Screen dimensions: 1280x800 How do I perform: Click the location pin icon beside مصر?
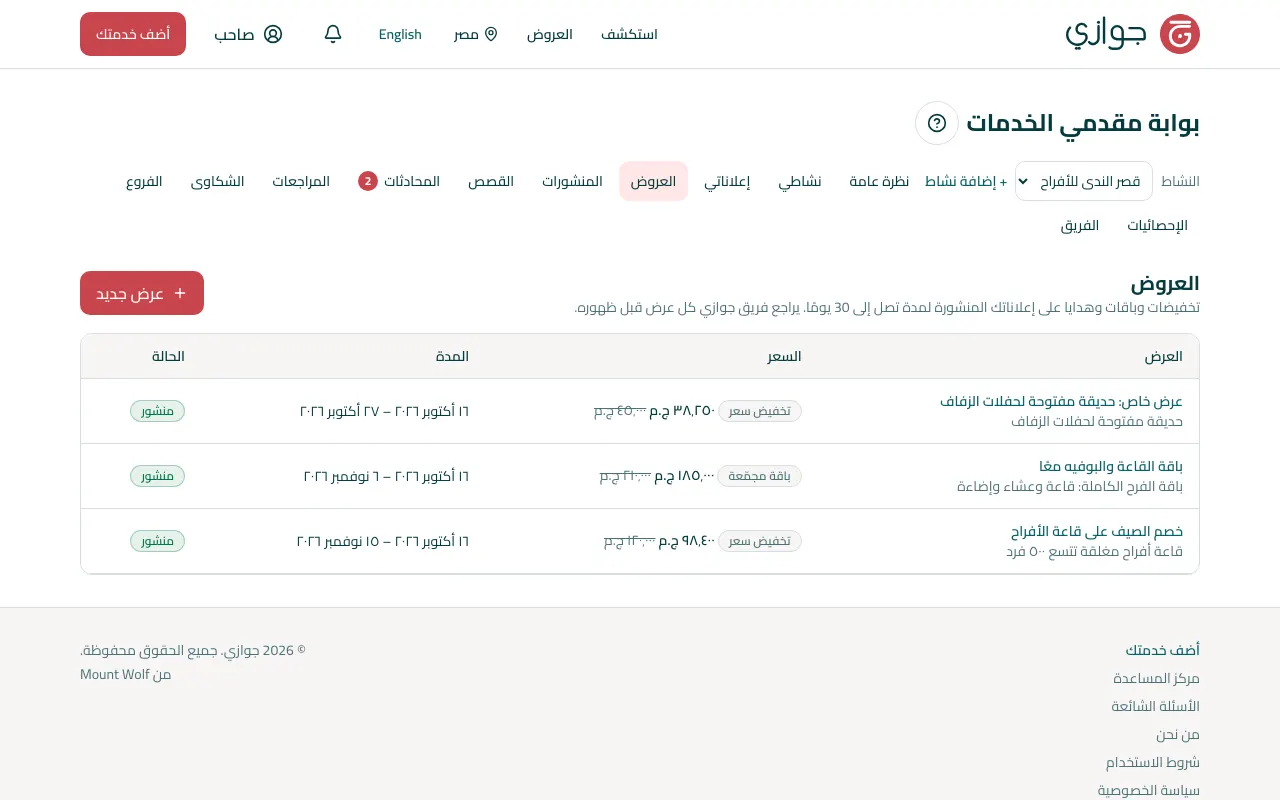tap(491, 34)
